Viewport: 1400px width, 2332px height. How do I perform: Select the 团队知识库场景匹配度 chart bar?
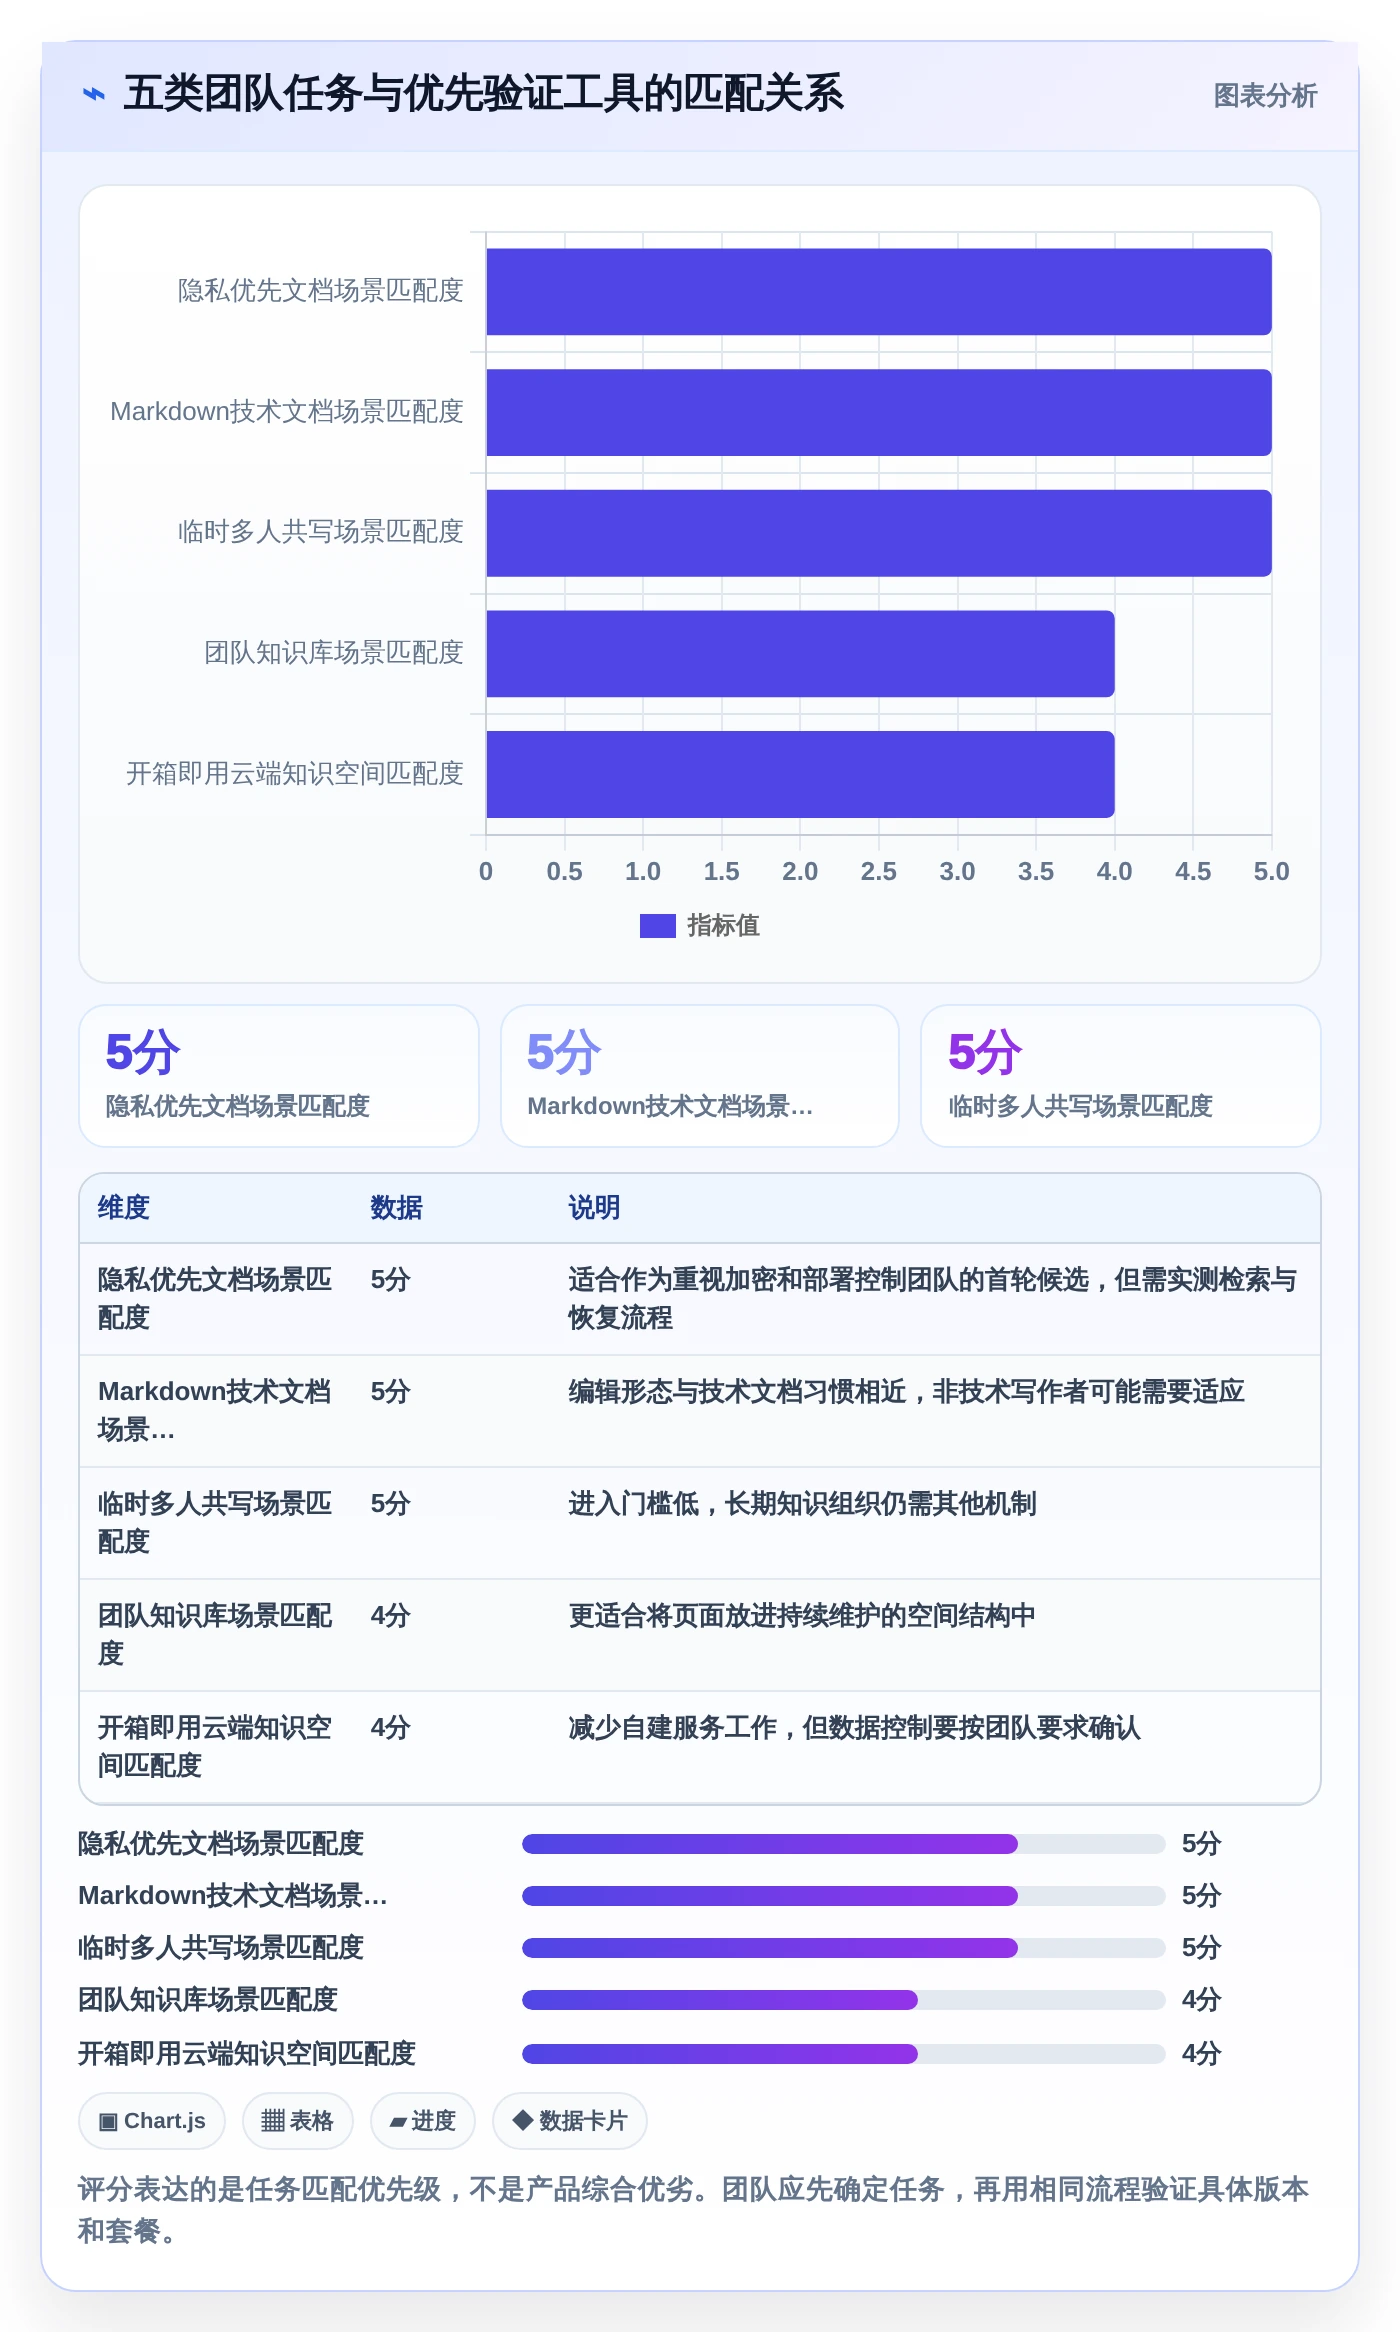tap(800, 654)
